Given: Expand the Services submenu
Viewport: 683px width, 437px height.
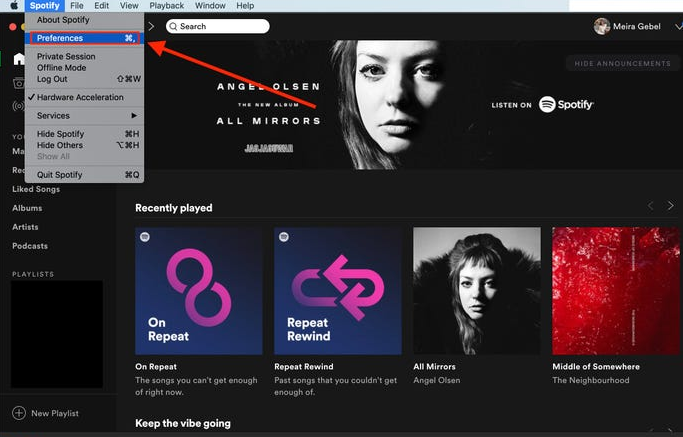Looking at the screenshot, I should [85, 115].
